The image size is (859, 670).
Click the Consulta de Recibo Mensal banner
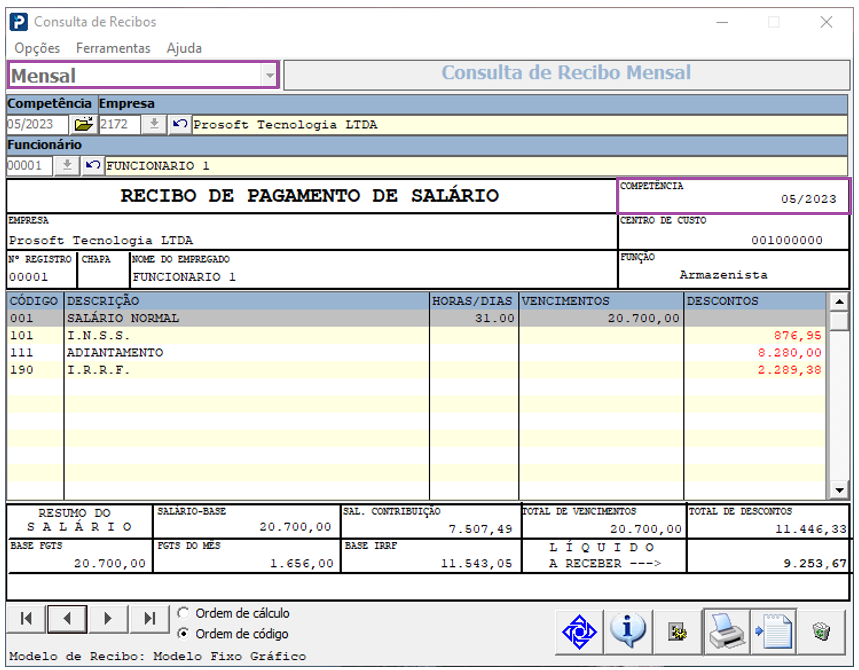pos(566,73)
